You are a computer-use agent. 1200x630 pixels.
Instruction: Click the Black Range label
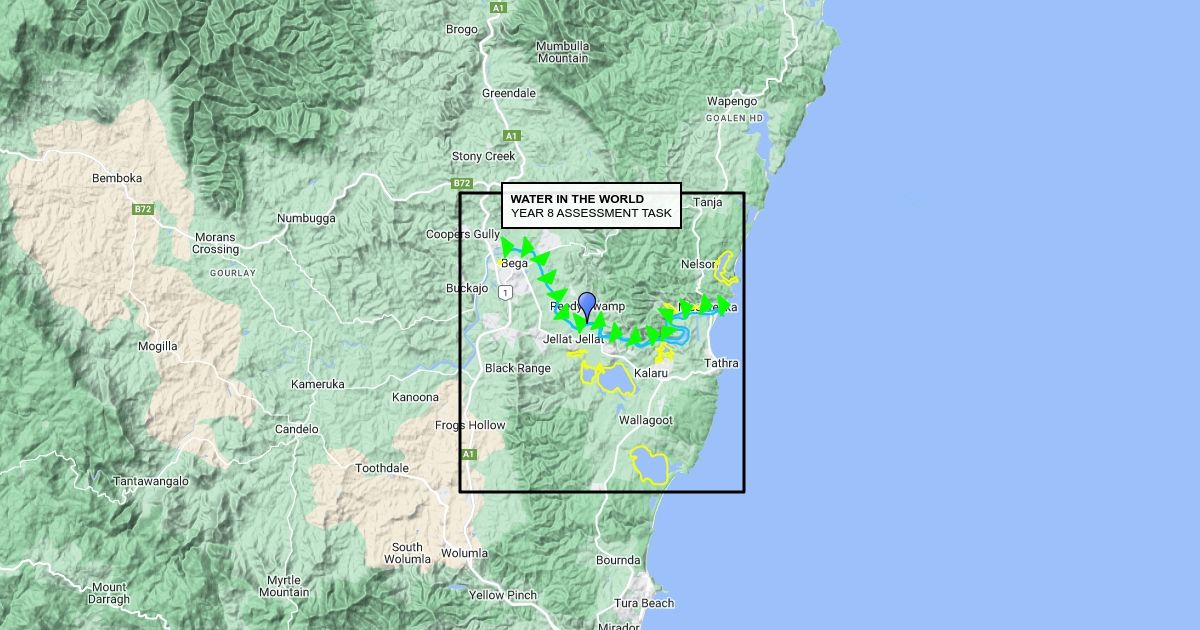pyautogui.click(x=518, y=368)
